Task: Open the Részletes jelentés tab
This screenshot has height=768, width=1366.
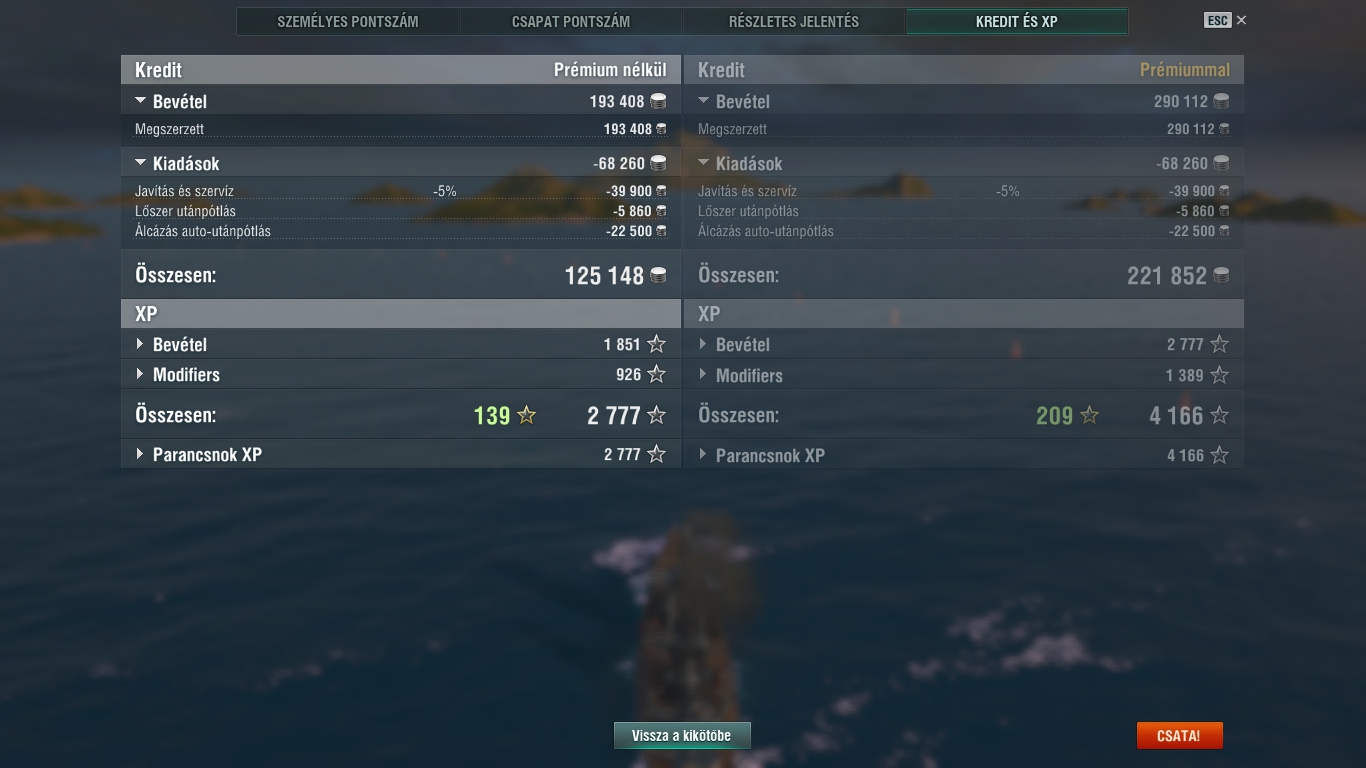Action: coord(794,21)
